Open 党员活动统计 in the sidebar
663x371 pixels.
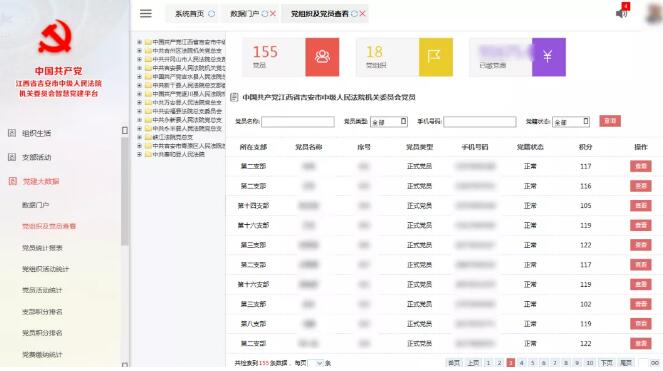pos(42,290)
